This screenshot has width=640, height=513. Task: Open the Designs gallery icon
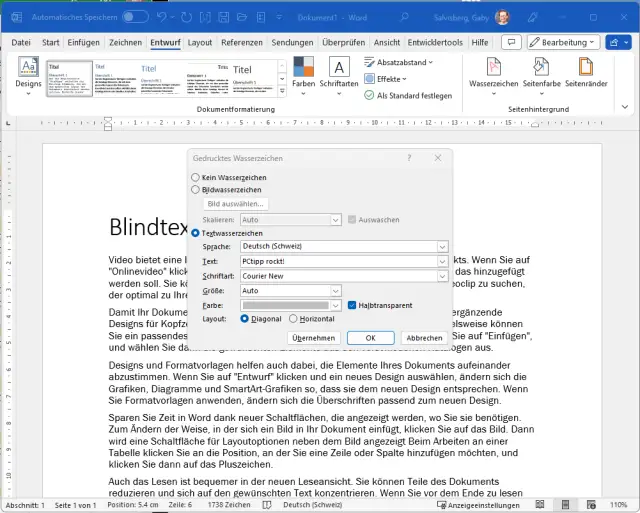click(x=29, y=71)
